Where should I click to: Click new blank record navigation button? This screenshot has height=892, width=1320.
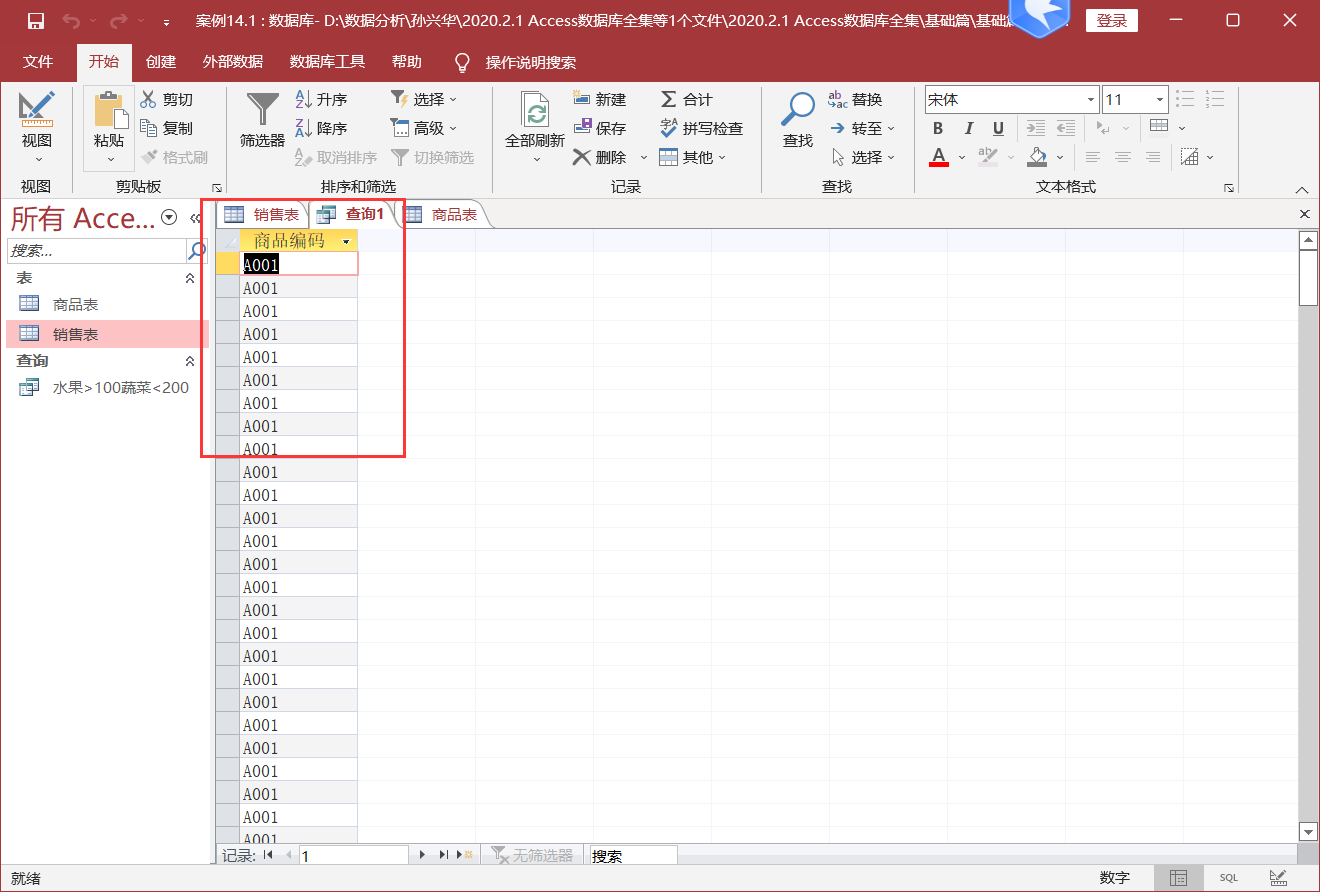(x=463, y=855)
